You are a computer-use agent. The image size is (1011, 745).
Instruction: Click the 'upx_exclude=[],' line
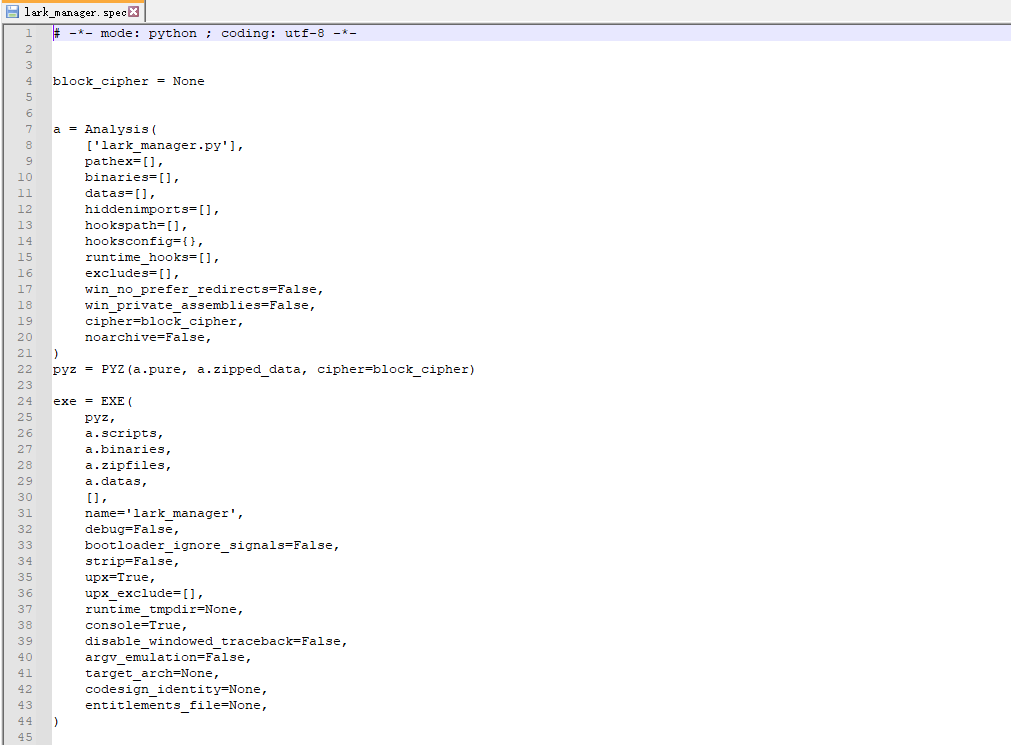click(144, 593)
